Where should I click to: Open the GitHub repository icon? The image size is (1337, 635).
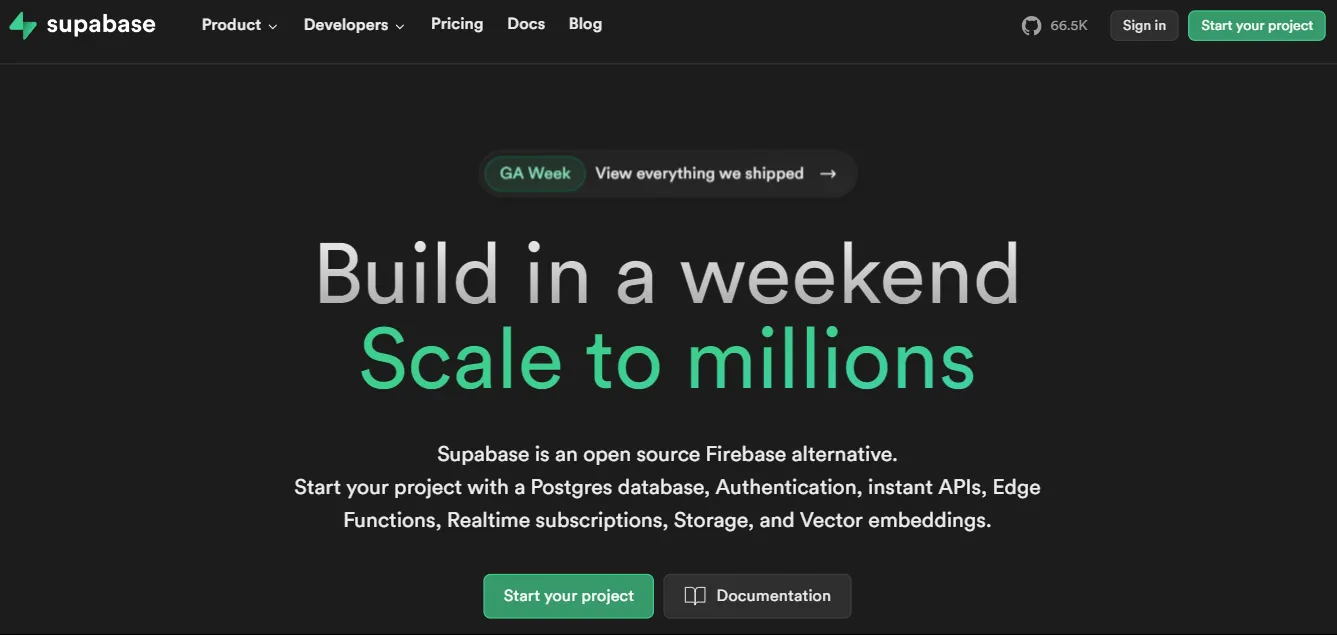1031,26
